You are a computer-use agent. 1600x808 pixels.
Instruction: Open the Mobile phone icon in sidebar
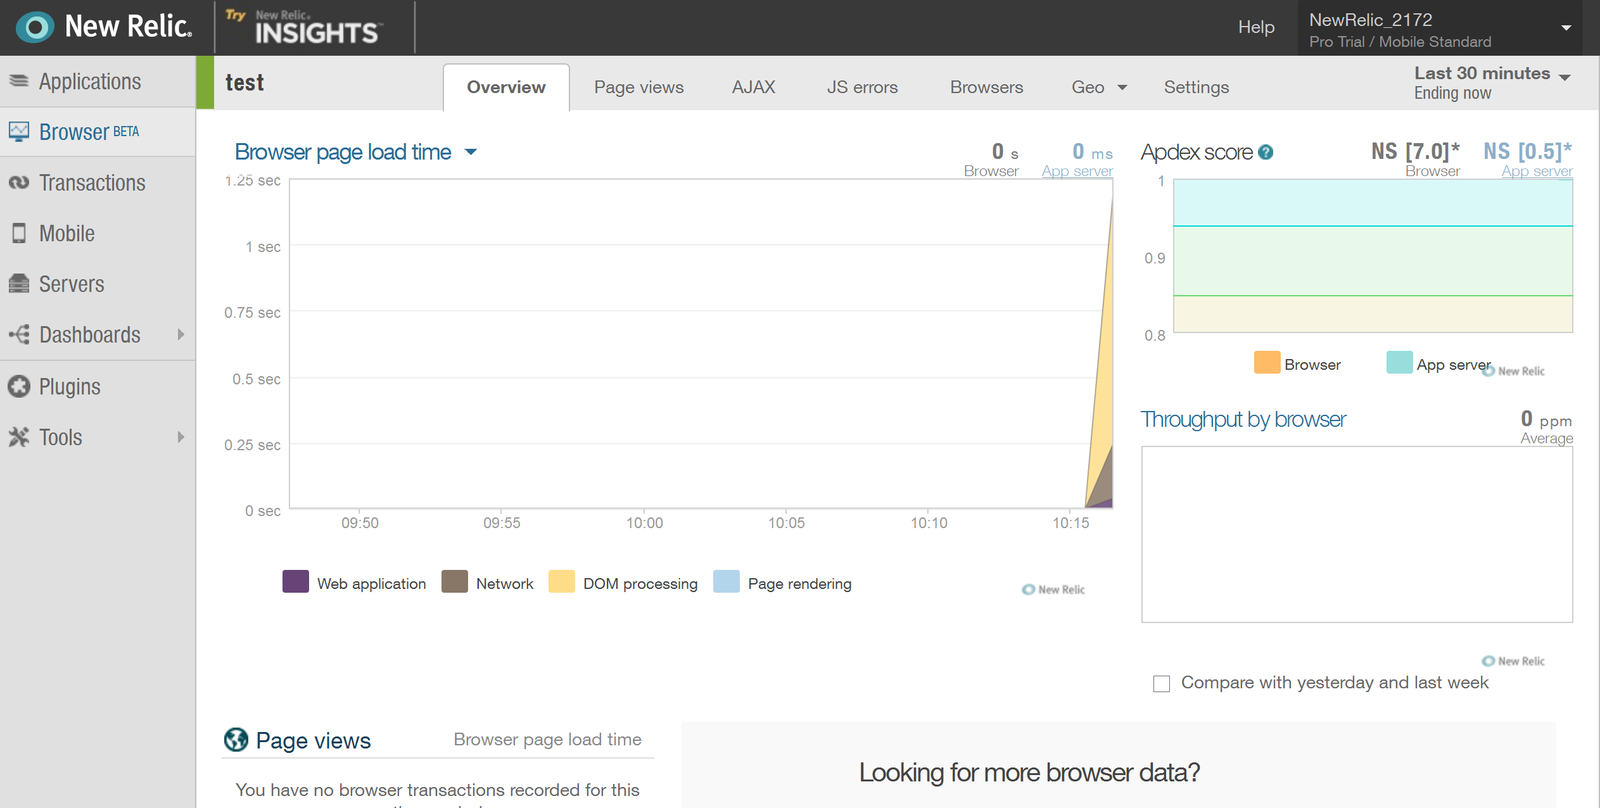(x=19, y=233)
